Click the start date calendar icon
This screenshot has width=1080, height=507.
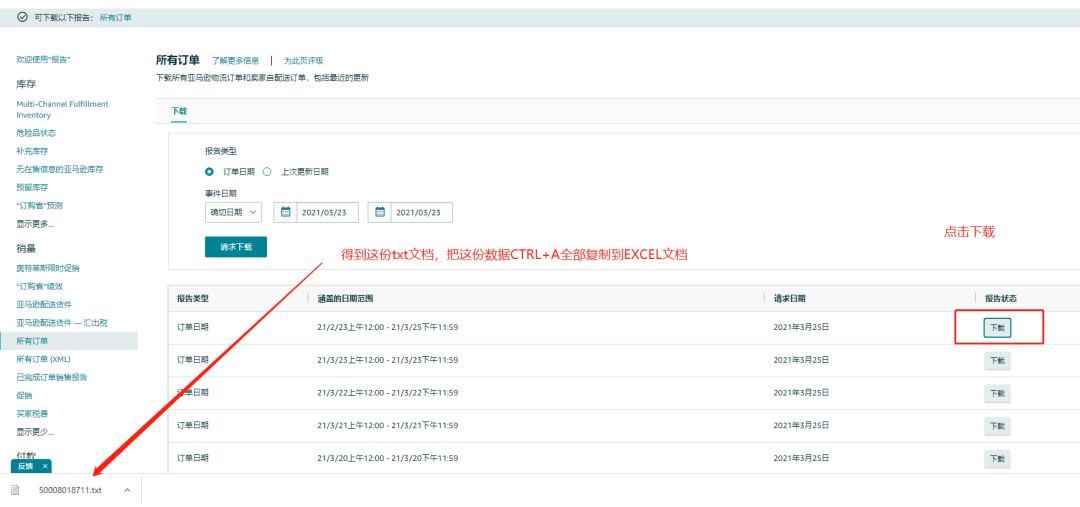pos(286,213)
